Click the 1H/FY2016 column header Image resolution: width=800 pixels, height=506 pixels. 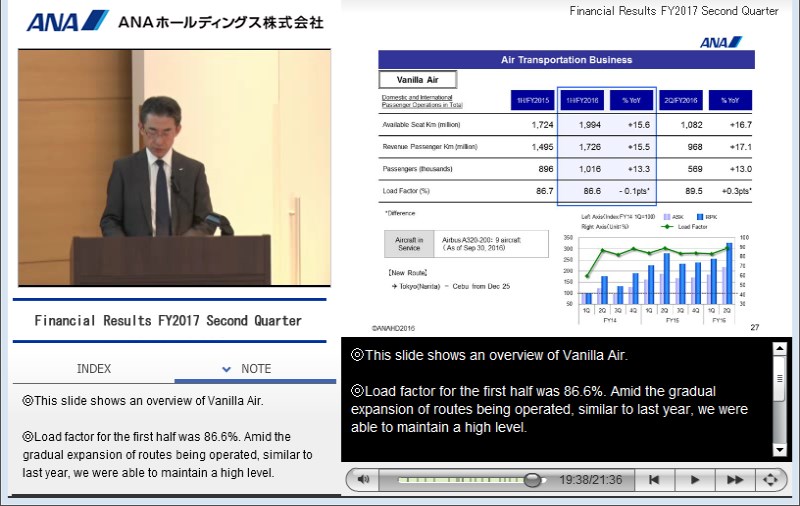click(x=582, y=100)
